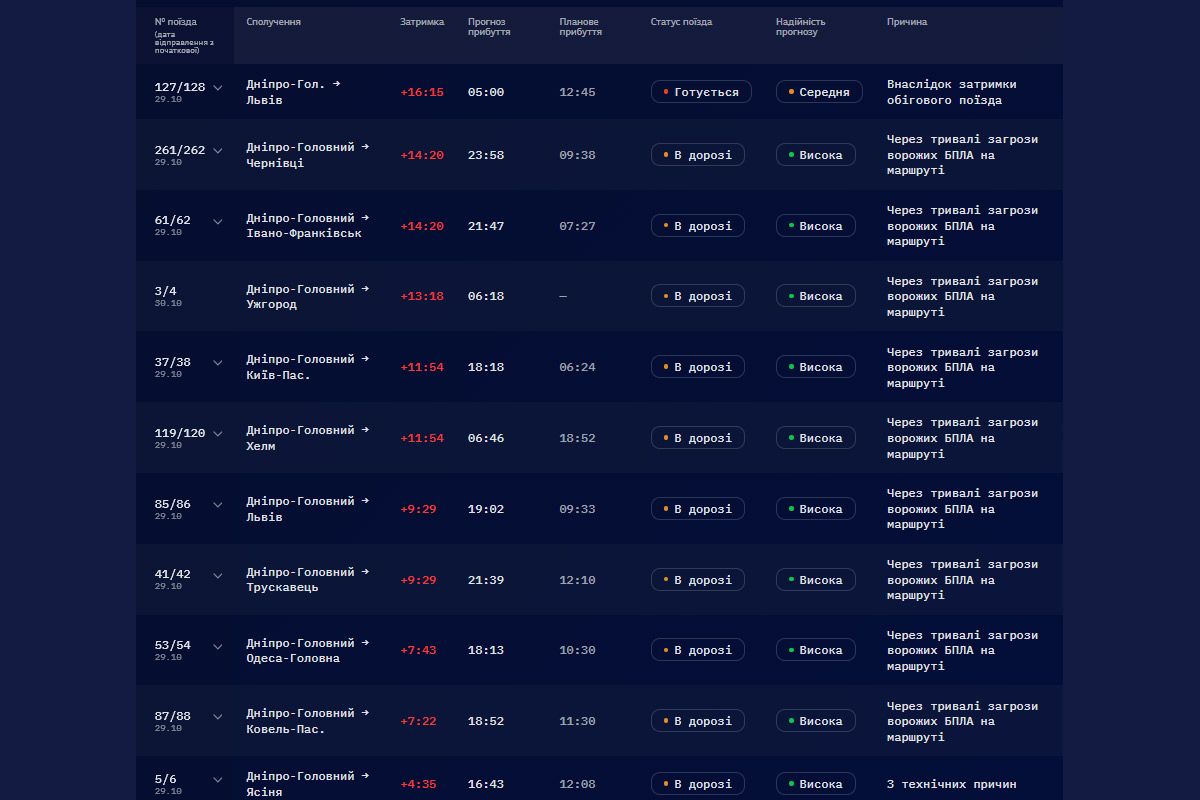Click the "Готується" status badge
The image size is (1200, 800).
[701, 92]
